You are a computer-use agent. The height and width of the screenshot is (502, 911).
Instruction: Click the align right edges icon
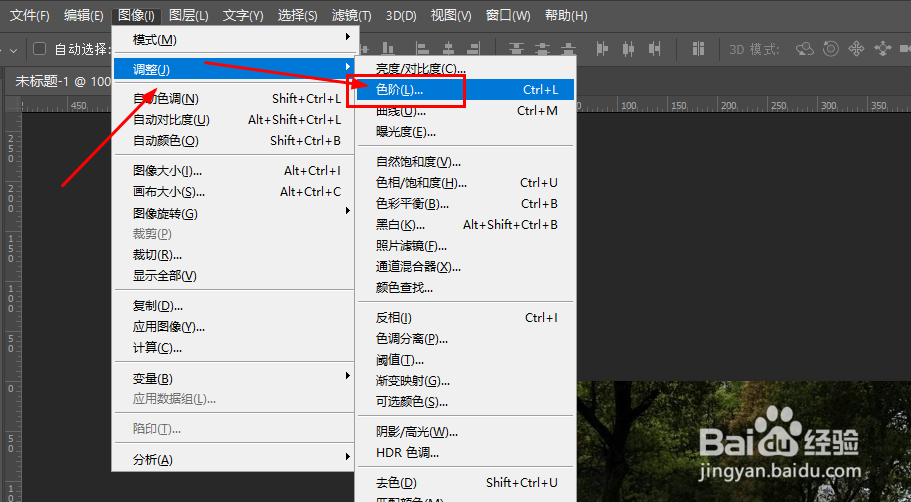[x=474, y=49]
